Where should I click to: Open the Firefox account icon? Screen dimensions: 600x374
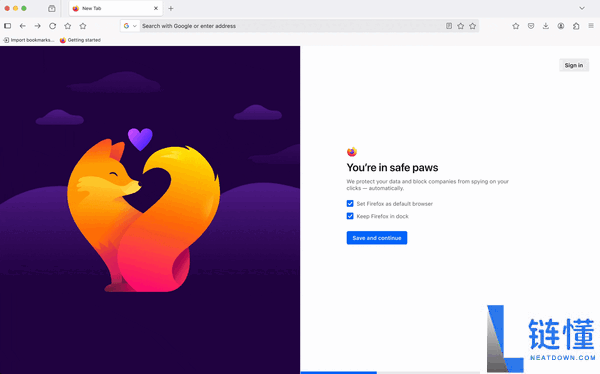(561, 26)
